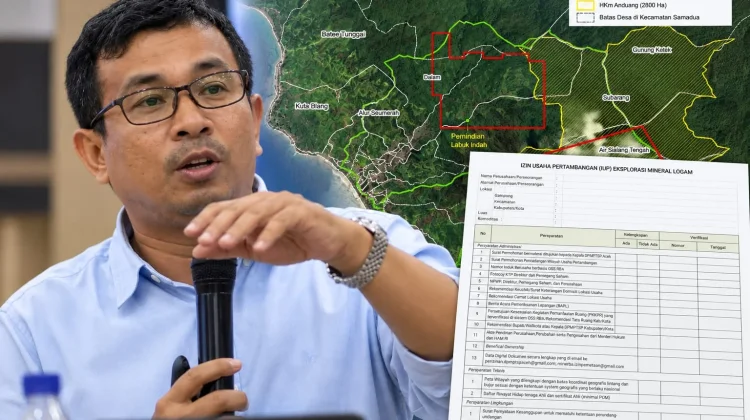Click row 2 "Surat Permohonan Pencadangan Wilayah Usaha Pertambangan"
The height and width of the screenshot is (420, 750).
(544, 261)
